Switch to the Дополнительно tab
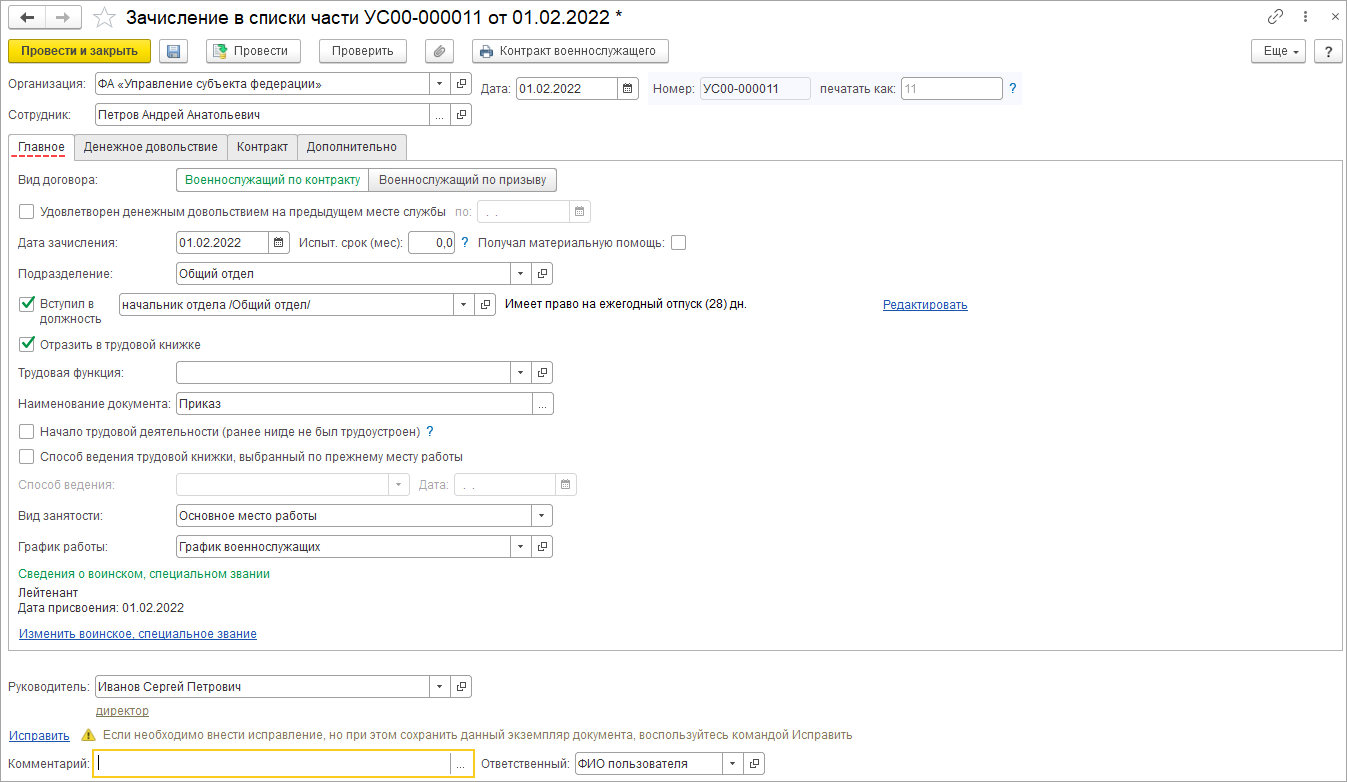The image size is (1347, 782). tap(351, 147)
